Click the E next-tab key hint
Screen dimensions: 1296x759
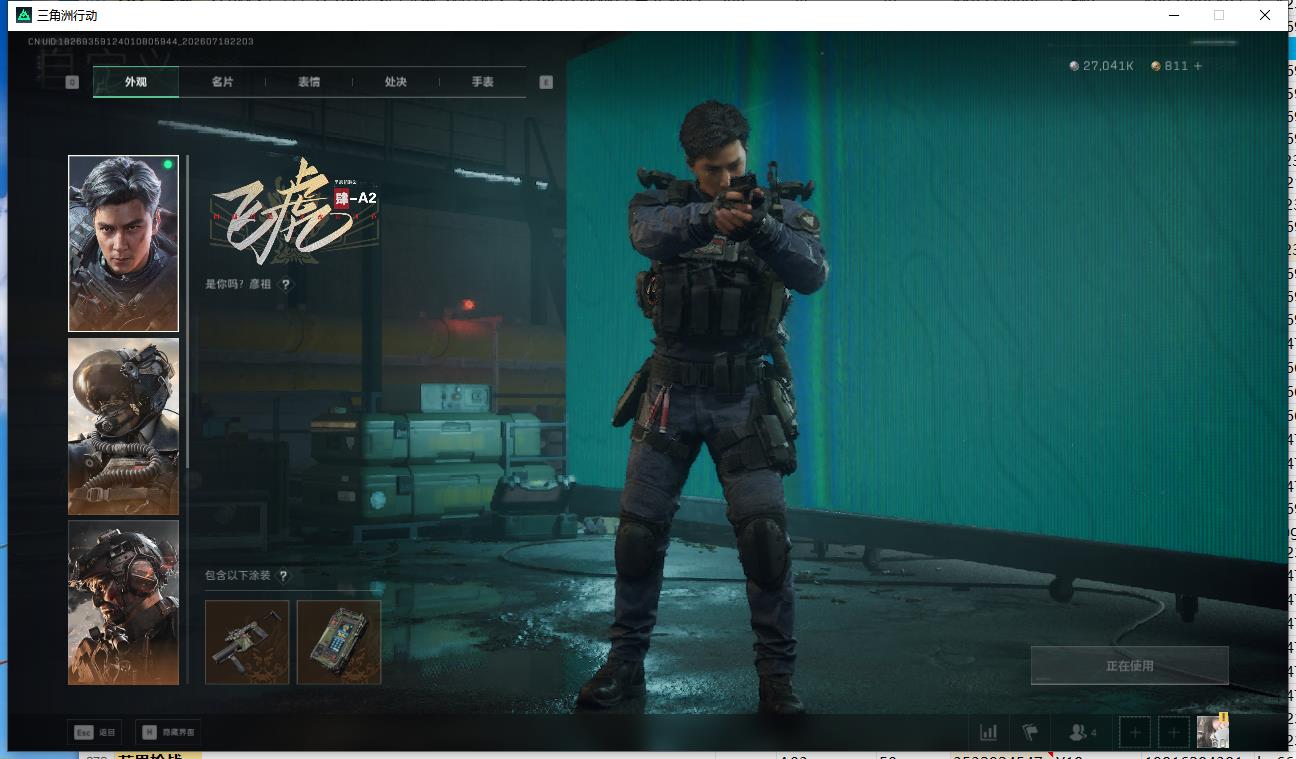click(546, 82)
